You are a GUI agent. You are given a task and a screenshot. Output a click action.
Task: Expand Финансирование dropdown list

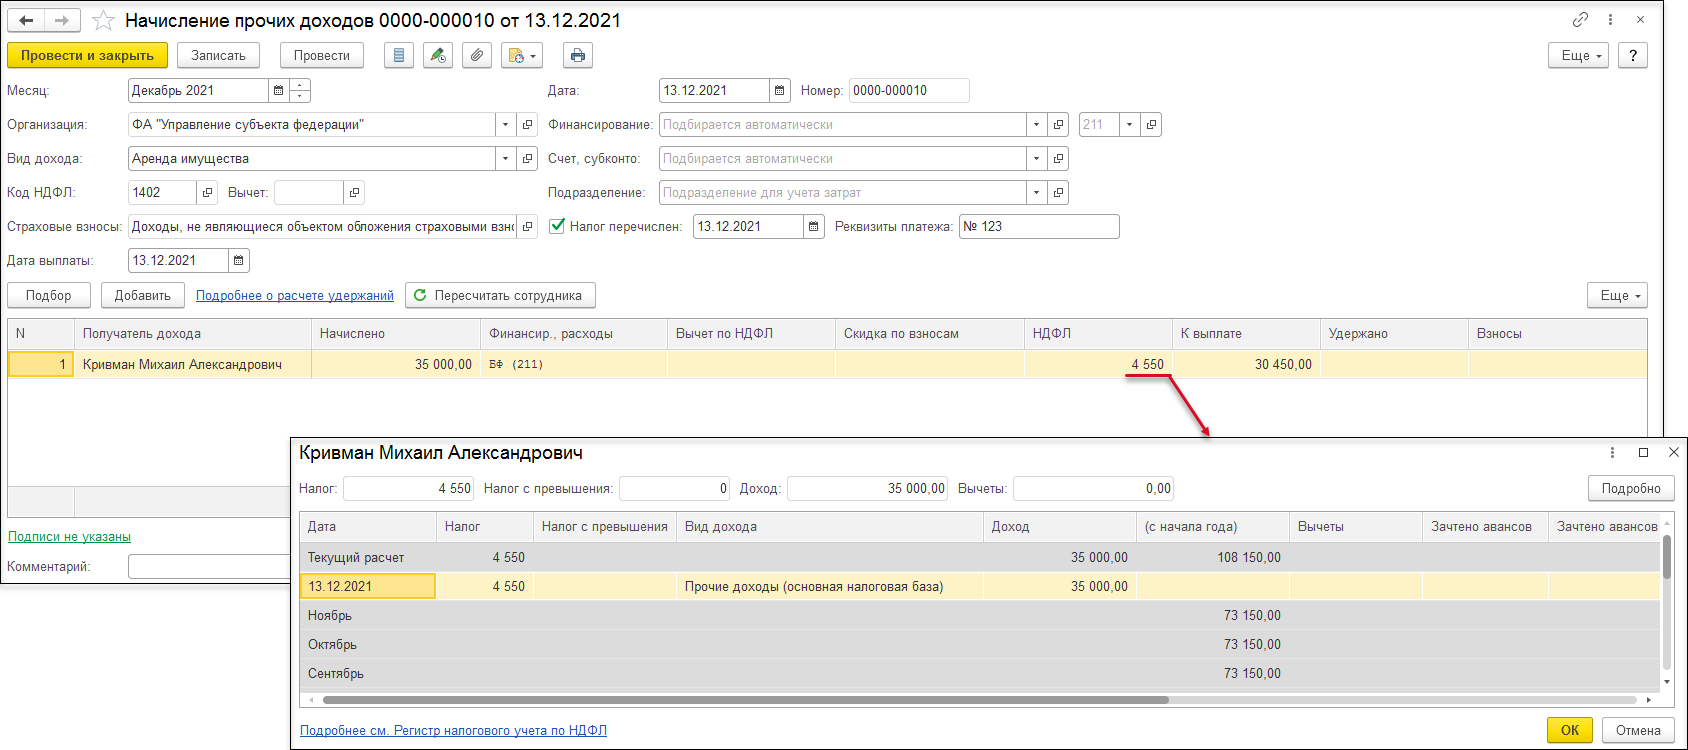(1036, 125)
